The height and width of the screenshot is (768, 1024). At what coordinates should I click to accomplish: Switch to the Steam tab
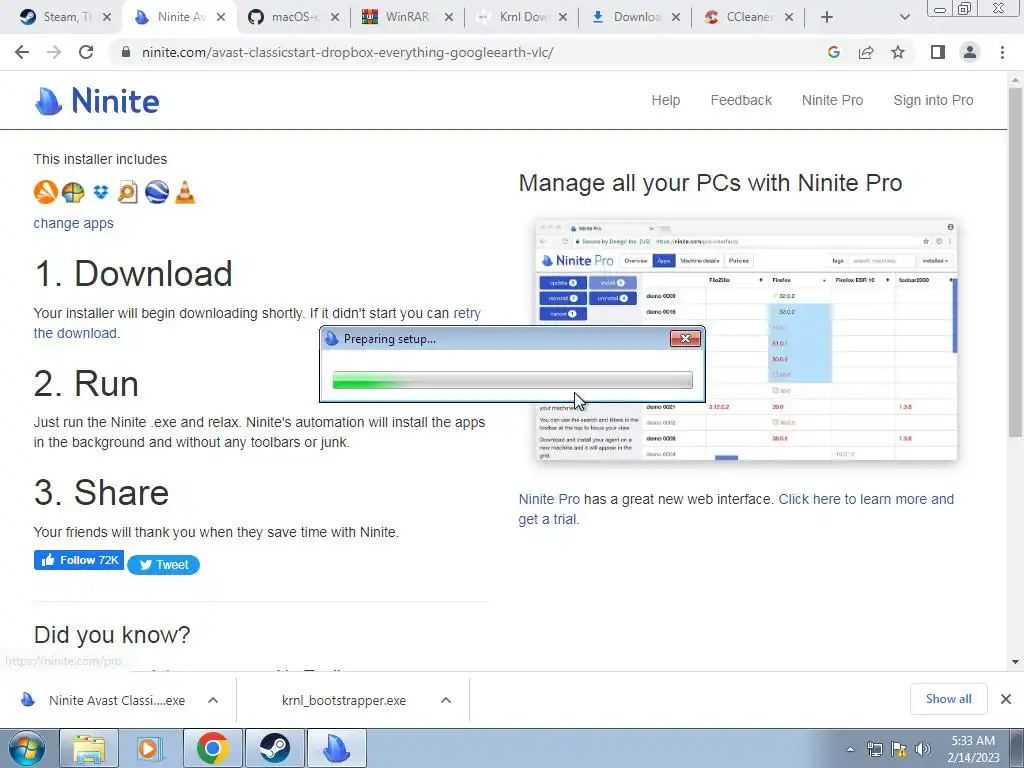65,17
